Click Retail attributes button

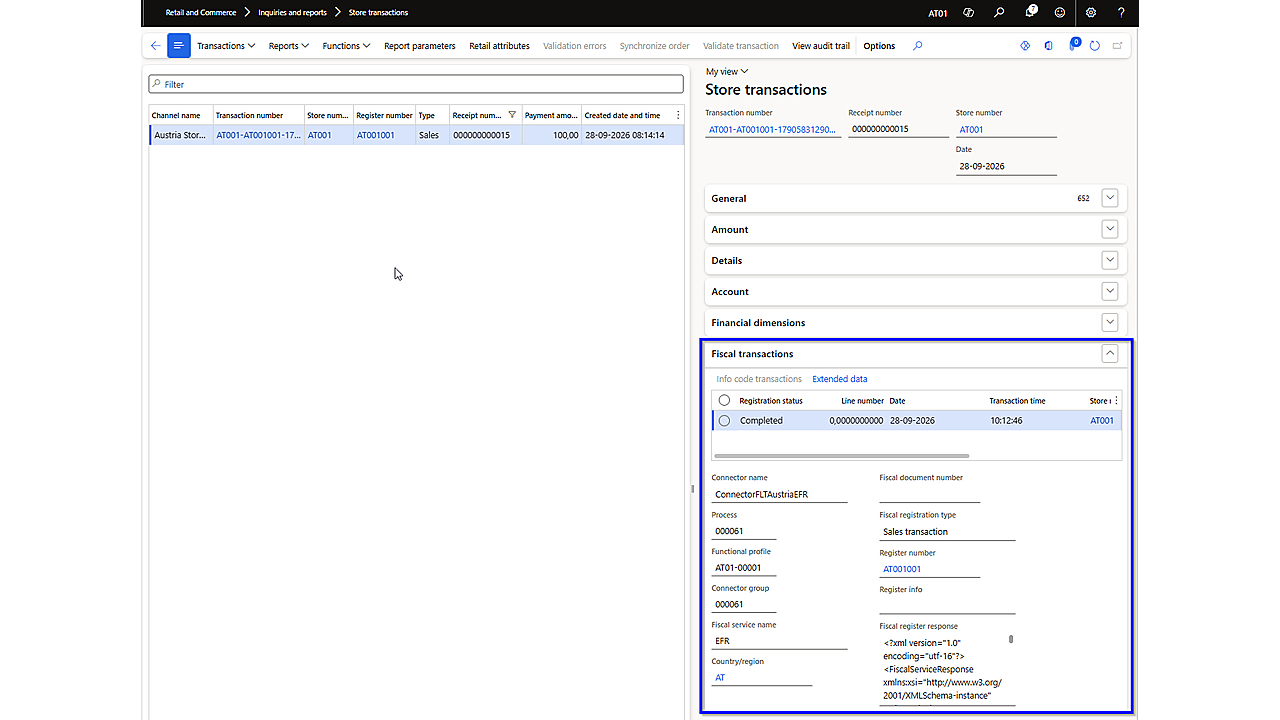[x=499, y=46]
